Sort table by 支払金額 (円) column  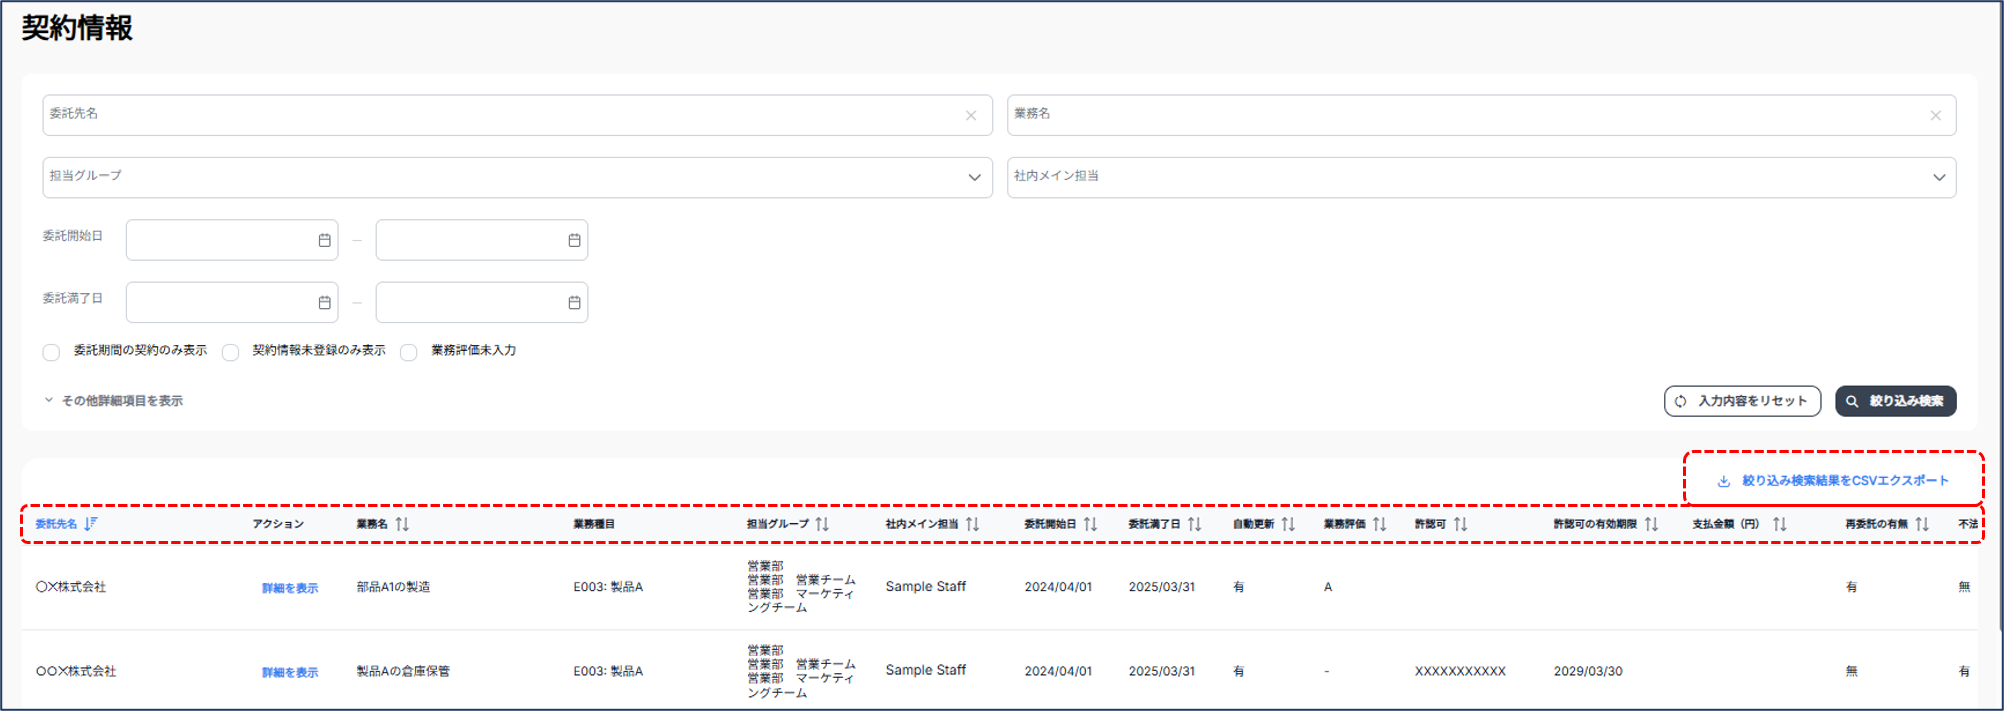click(1779, 524)
